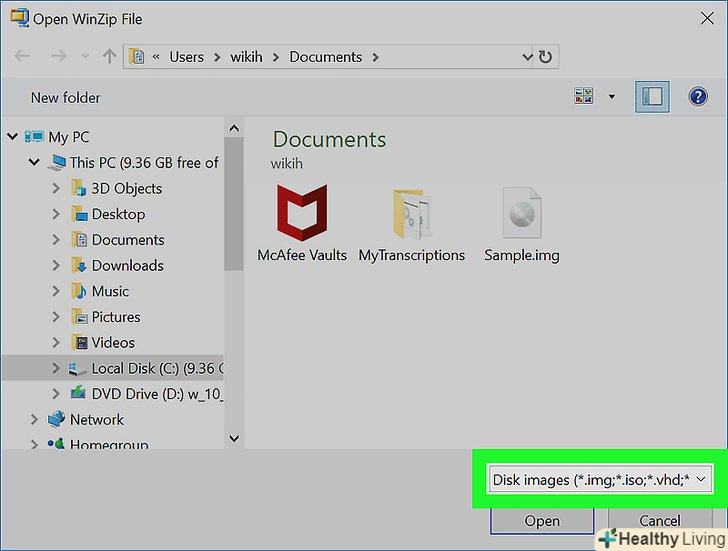Select Local Disk (C:) in sidebar
728x551 pixels.
pyautogui.click(x=150, y=368)
